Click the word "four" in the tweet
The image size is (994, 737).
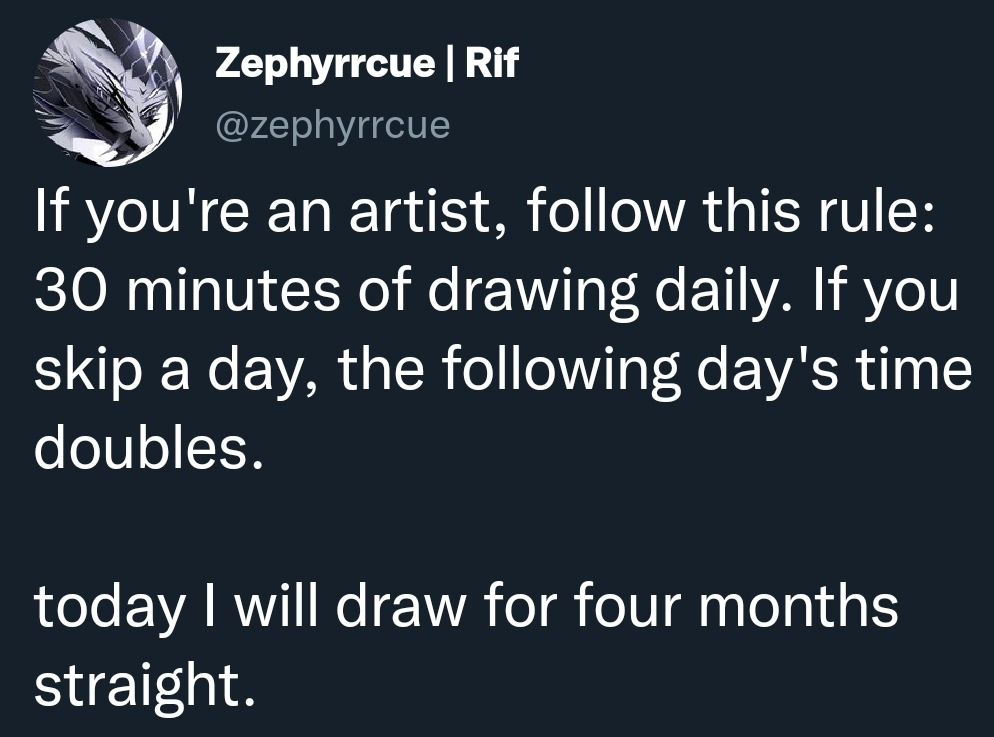pyautogui.click(x=626, y=605)
